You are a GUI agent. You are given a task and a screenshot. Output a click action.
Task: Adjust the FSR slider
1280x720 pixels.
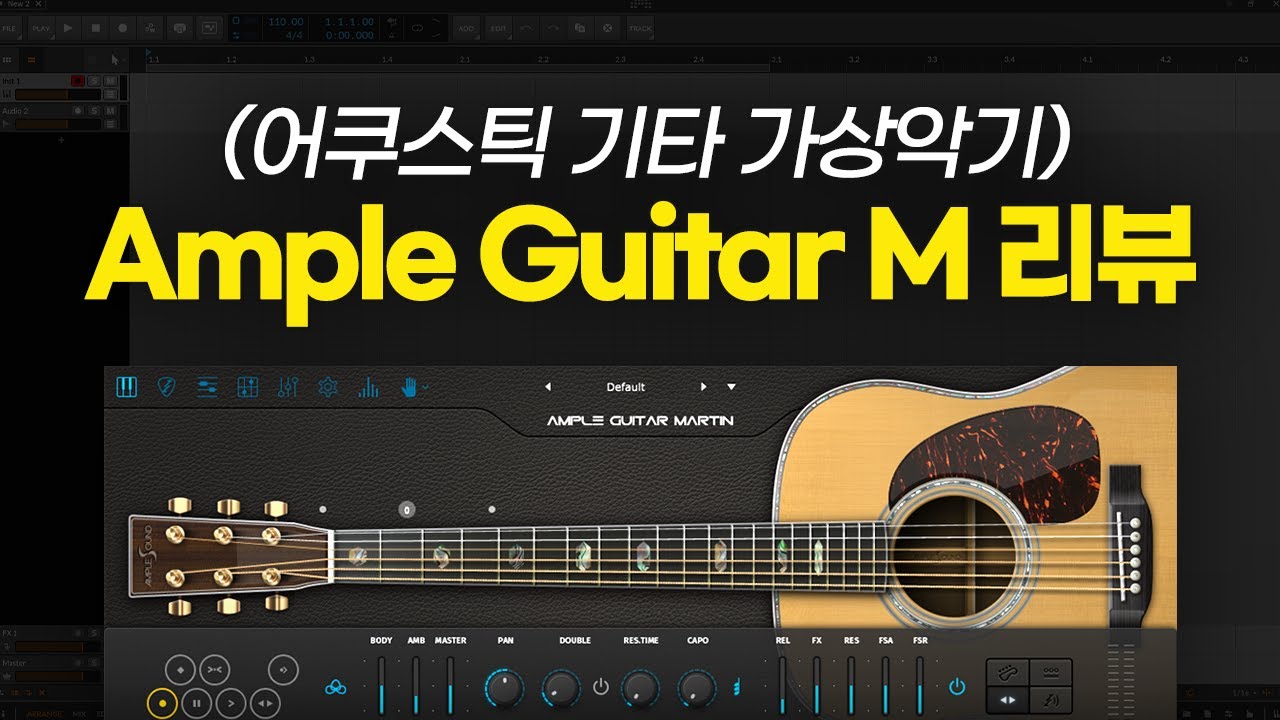(x=920, y=686)
